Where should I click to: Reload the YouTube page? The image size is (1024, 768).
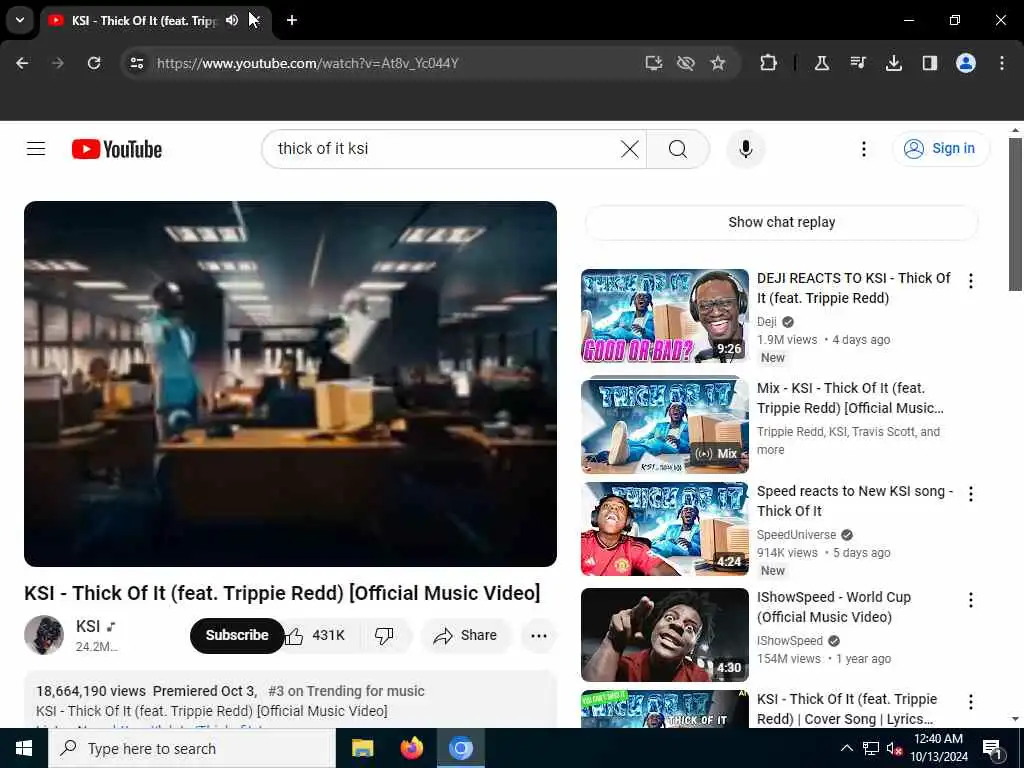tap(94, 63)
